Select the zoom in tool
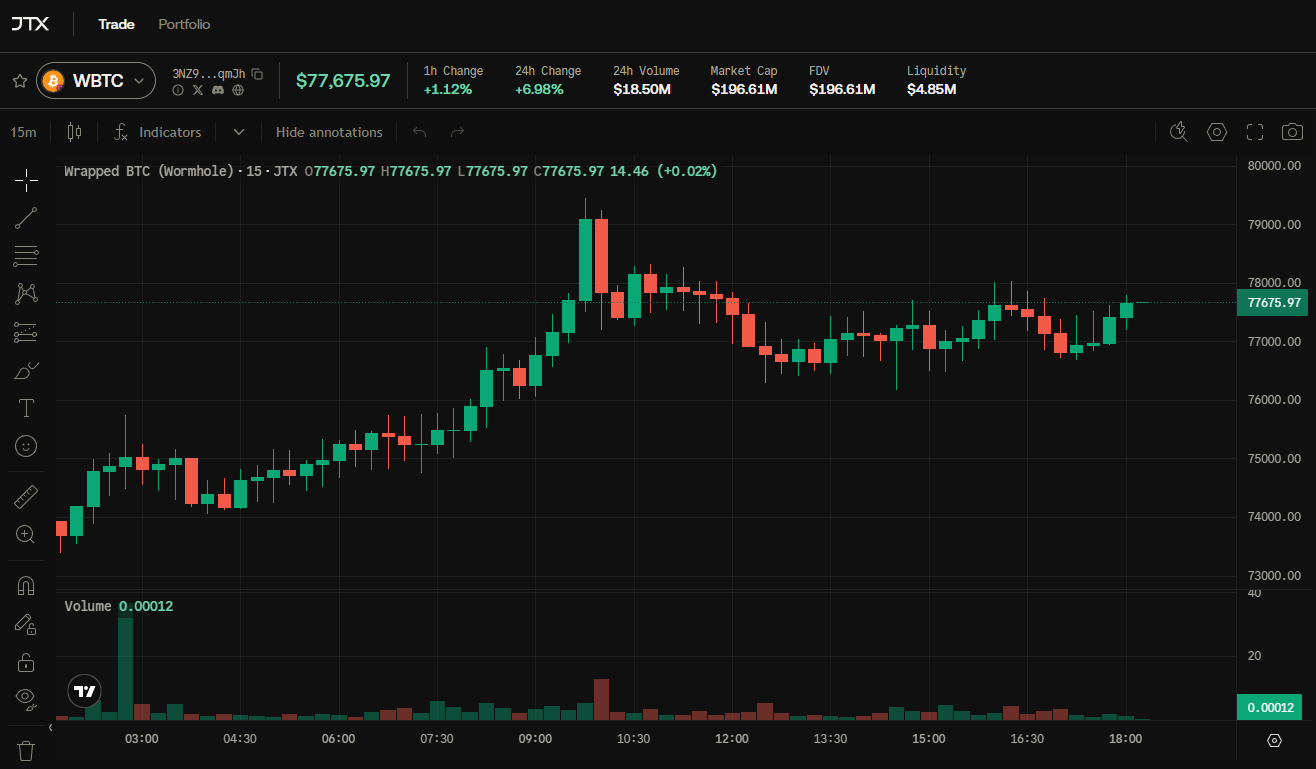This screenshot has width=1316, height=769. click(26, 534)
